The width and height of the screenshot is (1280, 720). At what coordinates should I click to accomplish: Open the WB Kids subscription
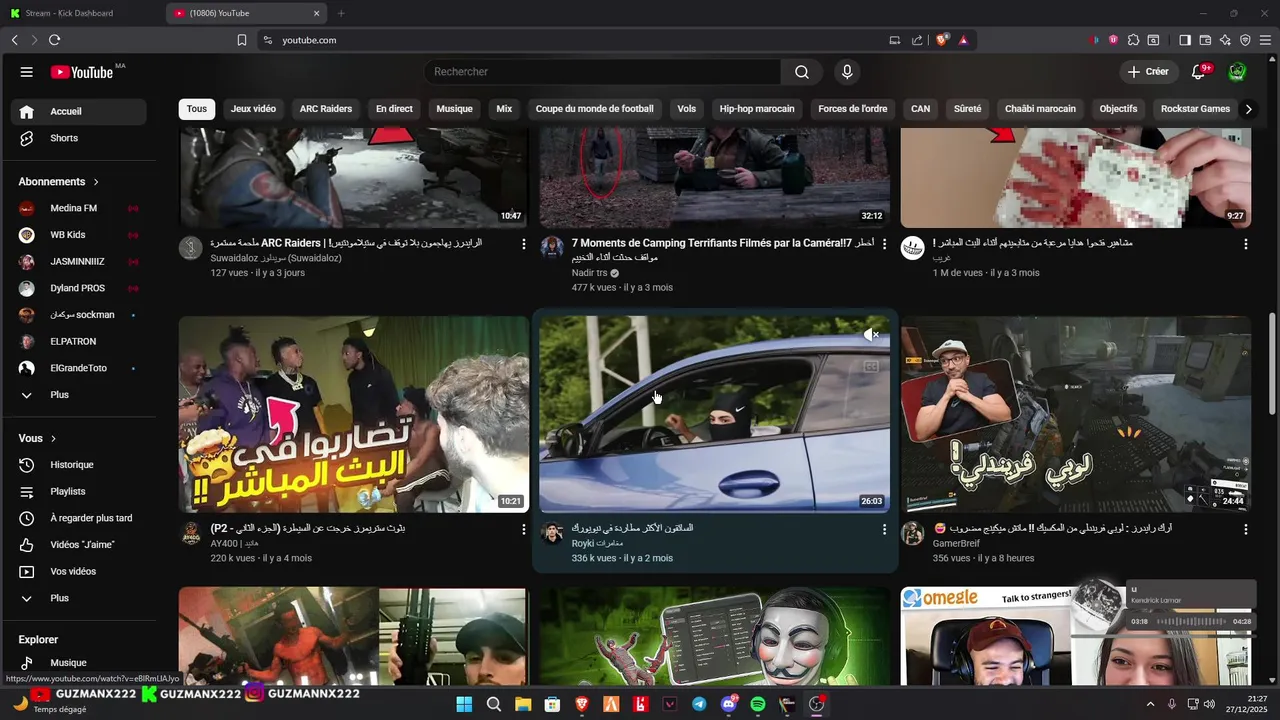[78, 235]
